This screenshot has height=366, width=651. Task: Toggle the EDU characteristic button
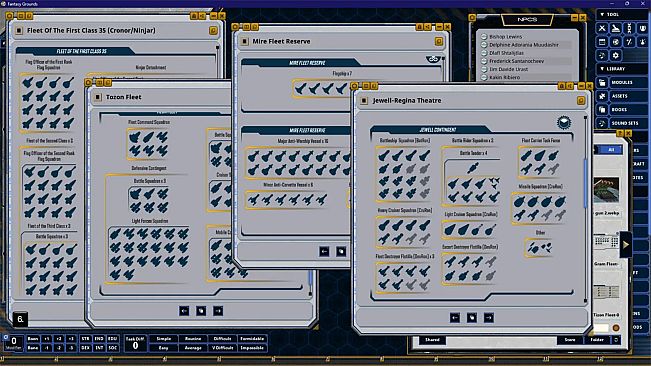[113, 339]
